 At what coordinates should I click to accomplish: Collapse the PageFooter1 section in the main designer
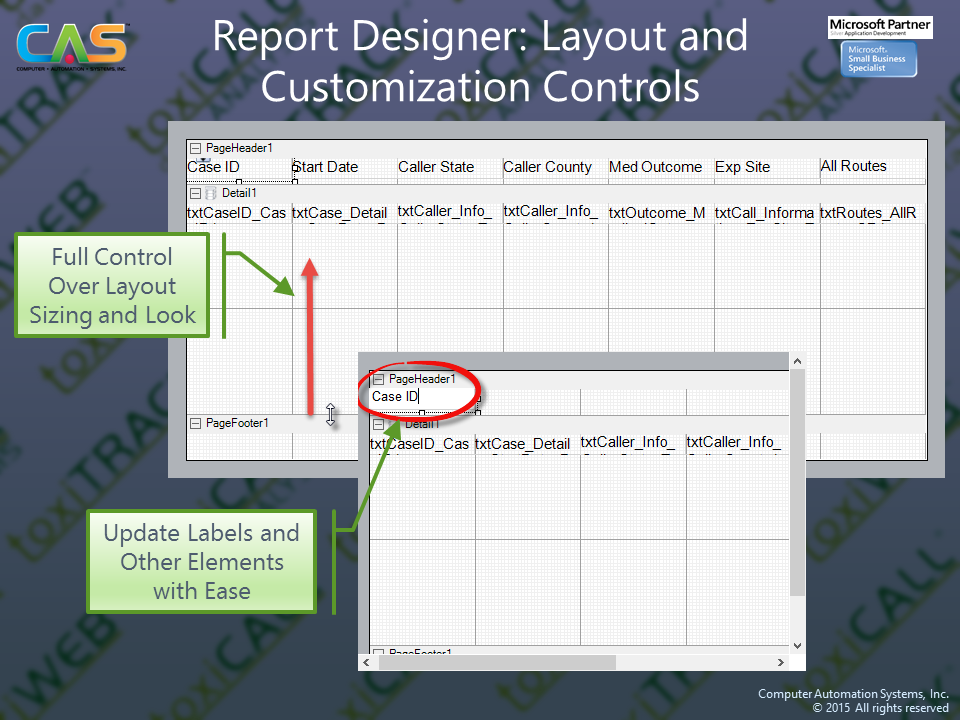coord(196,424)
